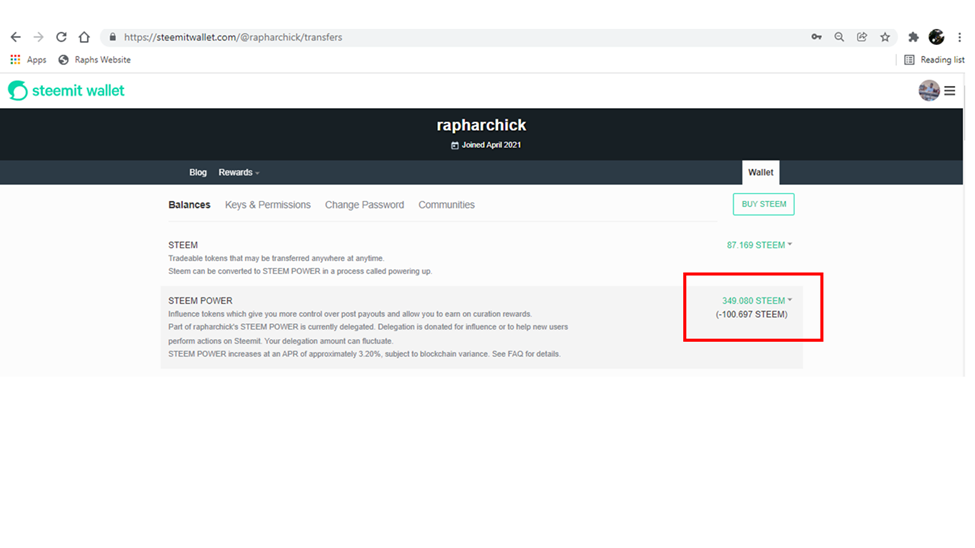
Task: Click the Joined April 2021 text
Action: [x=491, y=145]
